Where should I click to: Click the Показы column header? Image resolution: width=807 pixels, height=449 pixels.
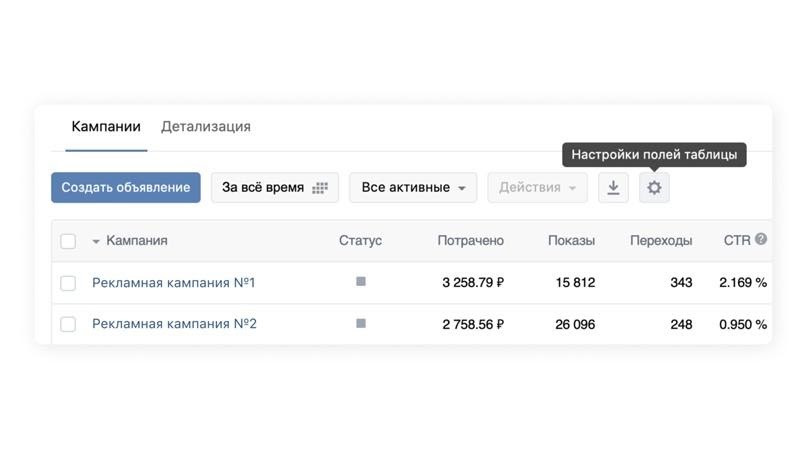point(571,241)
